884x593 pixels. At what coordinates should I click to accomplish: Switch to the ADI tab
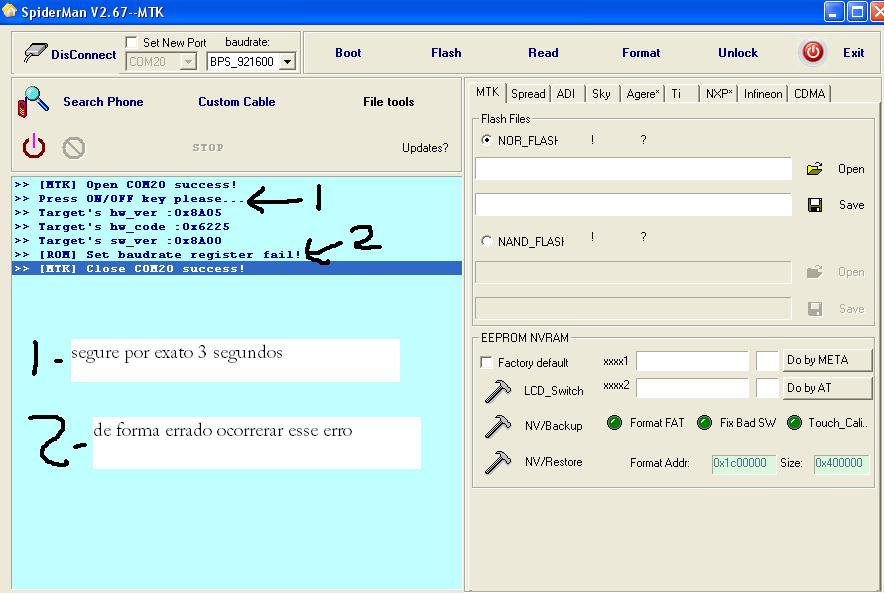(x=565, y=94)
